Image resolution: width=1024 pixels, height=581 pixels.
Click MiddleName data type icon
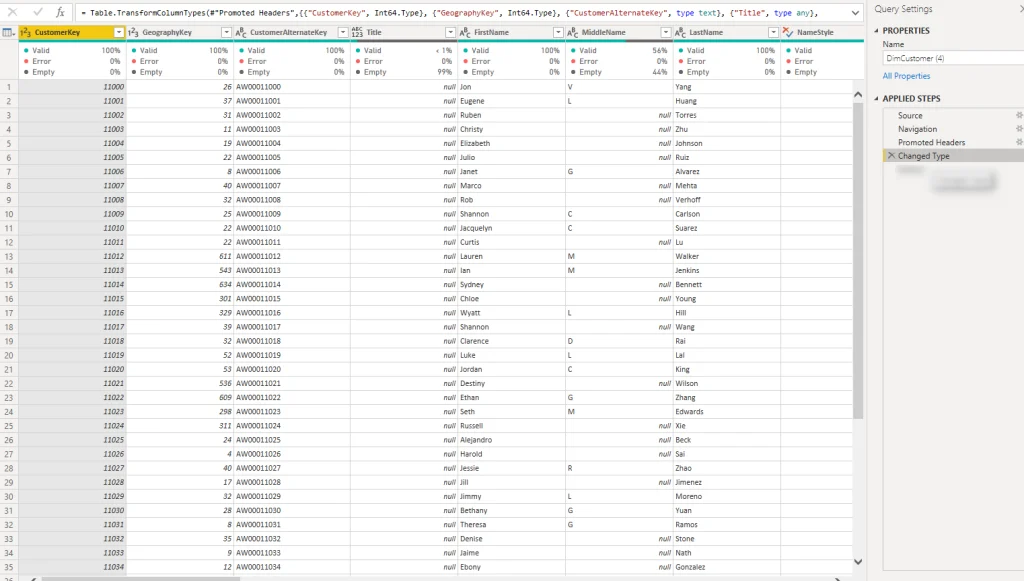(573, 32)
